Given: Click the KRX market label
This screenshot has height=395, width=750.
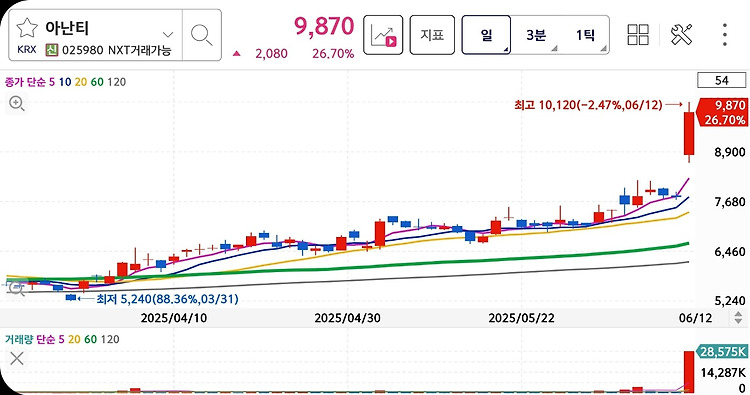Looking at the screenshot, I should (27, 50).
